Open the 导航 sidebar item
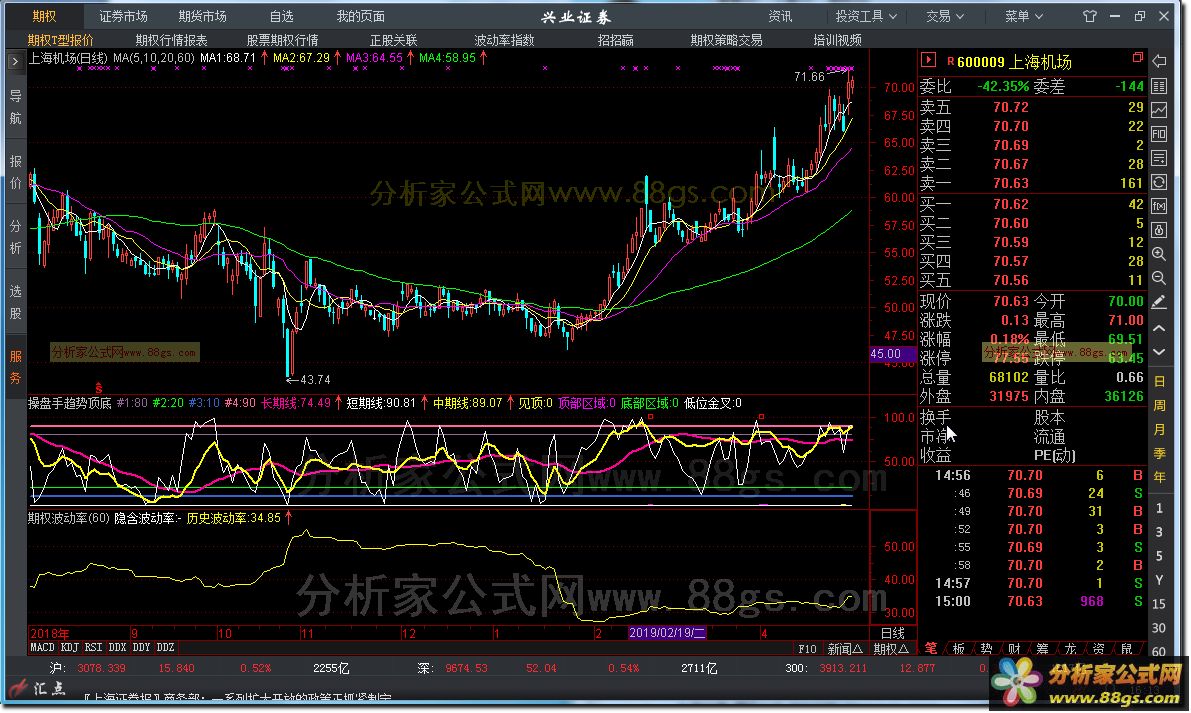 tap(15, 107)
